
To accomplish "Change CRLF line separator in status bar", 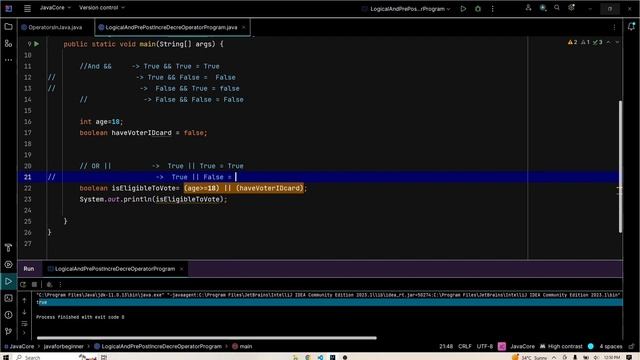I will click(465, 346).
